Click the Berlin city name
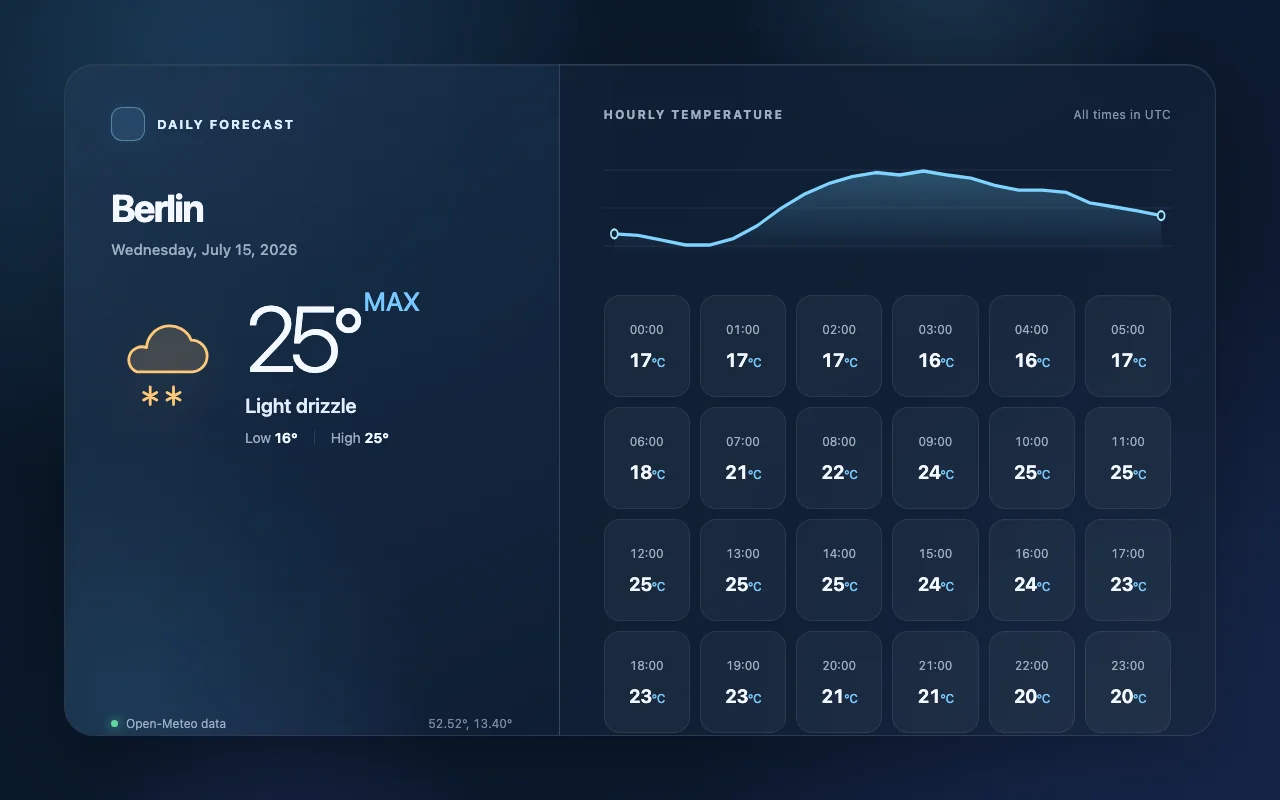 click(157, 209)
